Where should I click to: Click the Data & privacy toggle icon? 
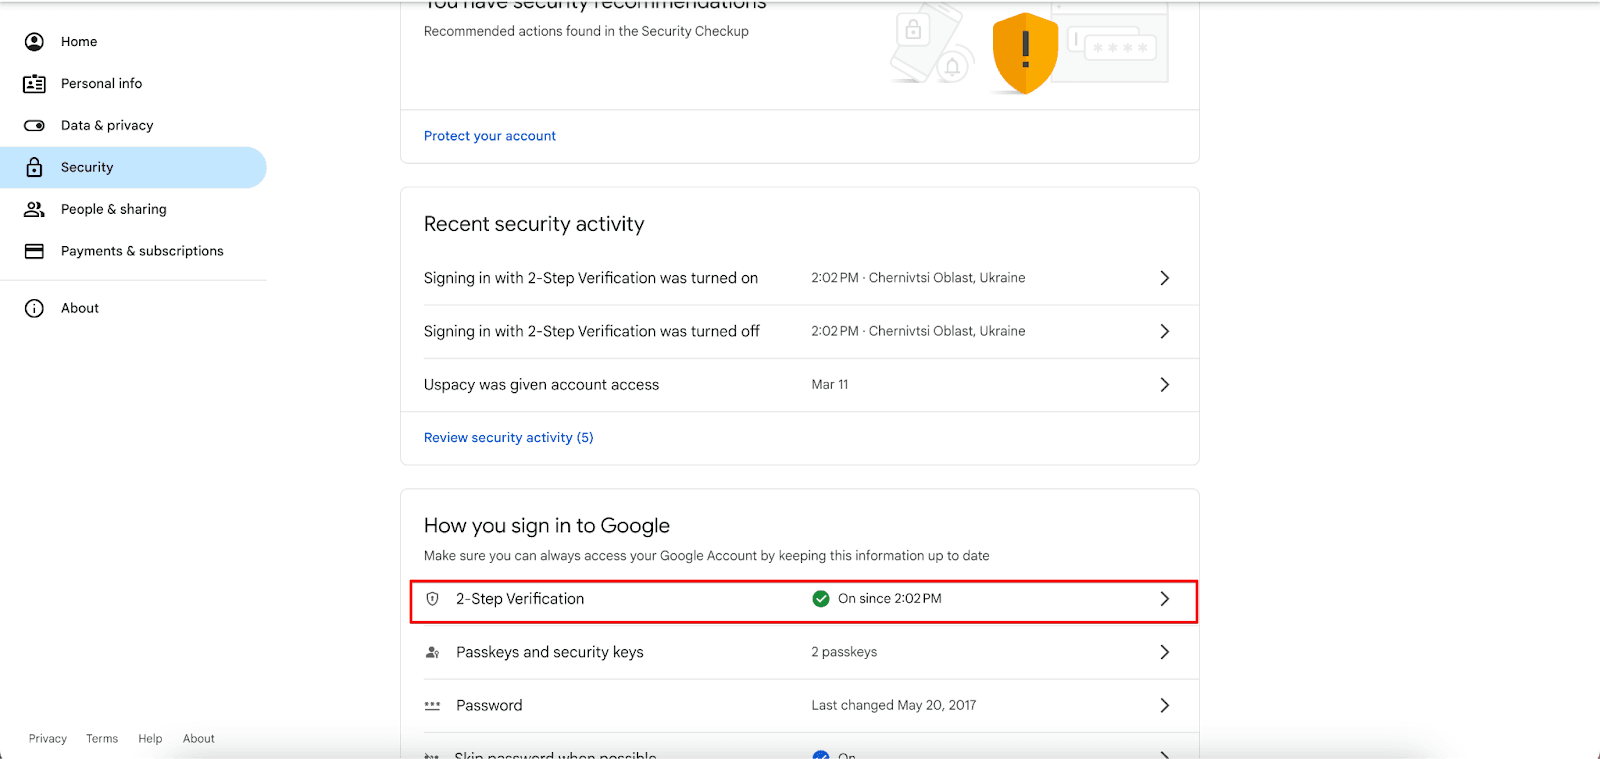[x=34, y=126]
